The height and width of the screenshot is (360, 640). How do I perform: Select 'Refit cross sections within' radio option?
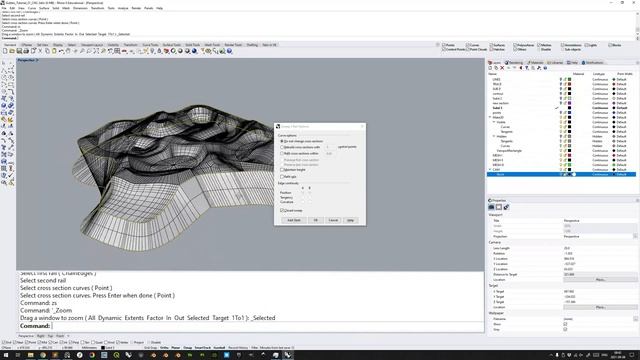click(x=282, y=153)
